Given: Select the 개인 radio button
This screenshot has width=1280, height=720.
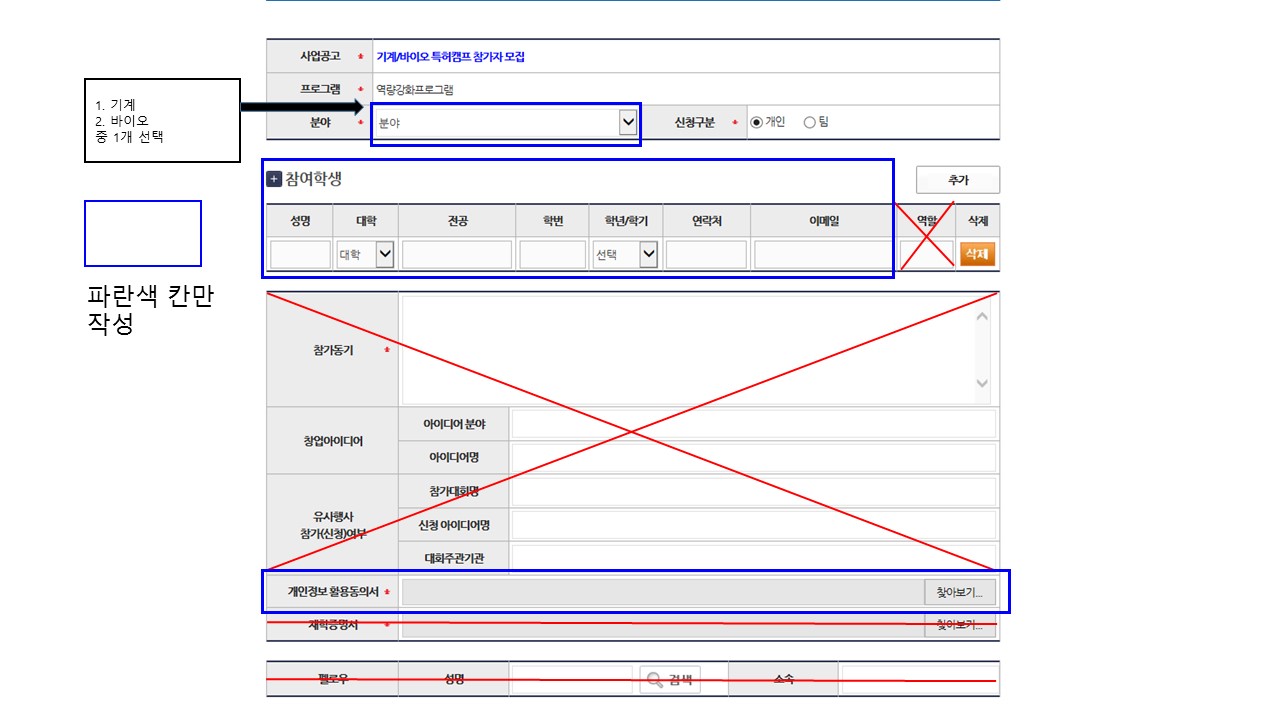Looking at the screenshot, I should 757,123.
